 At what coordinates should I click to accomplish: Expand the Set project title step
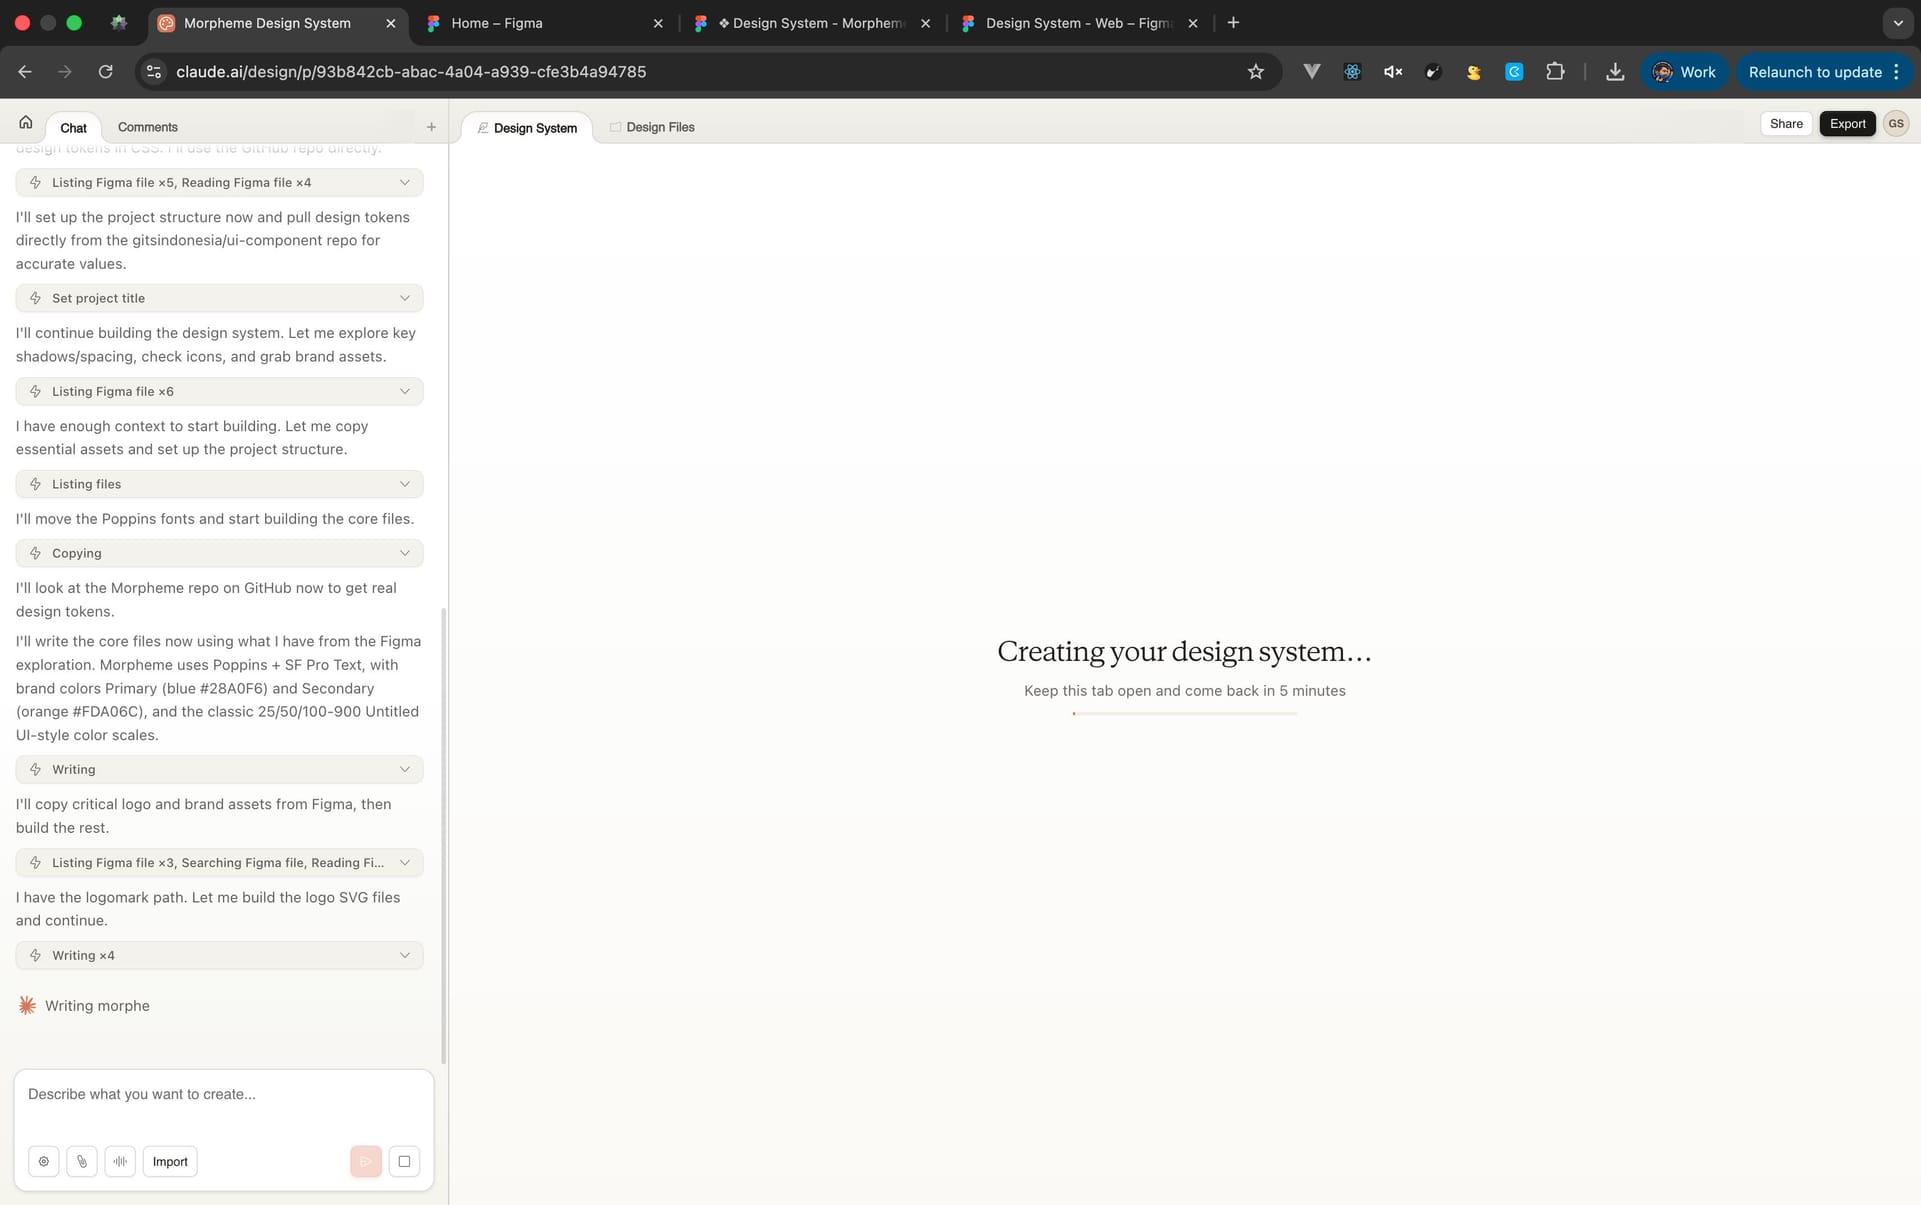coord(219,298)
